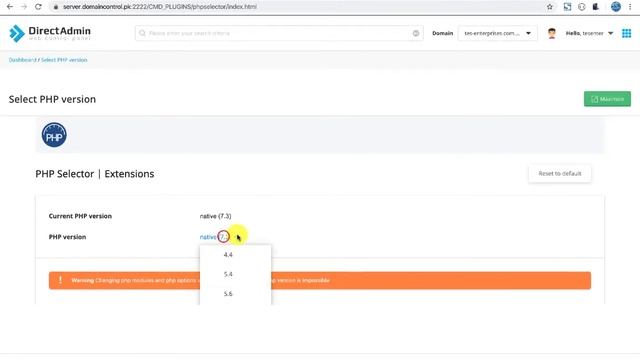
Task: Click the icon at search box right end
Action: click(416, 33)
